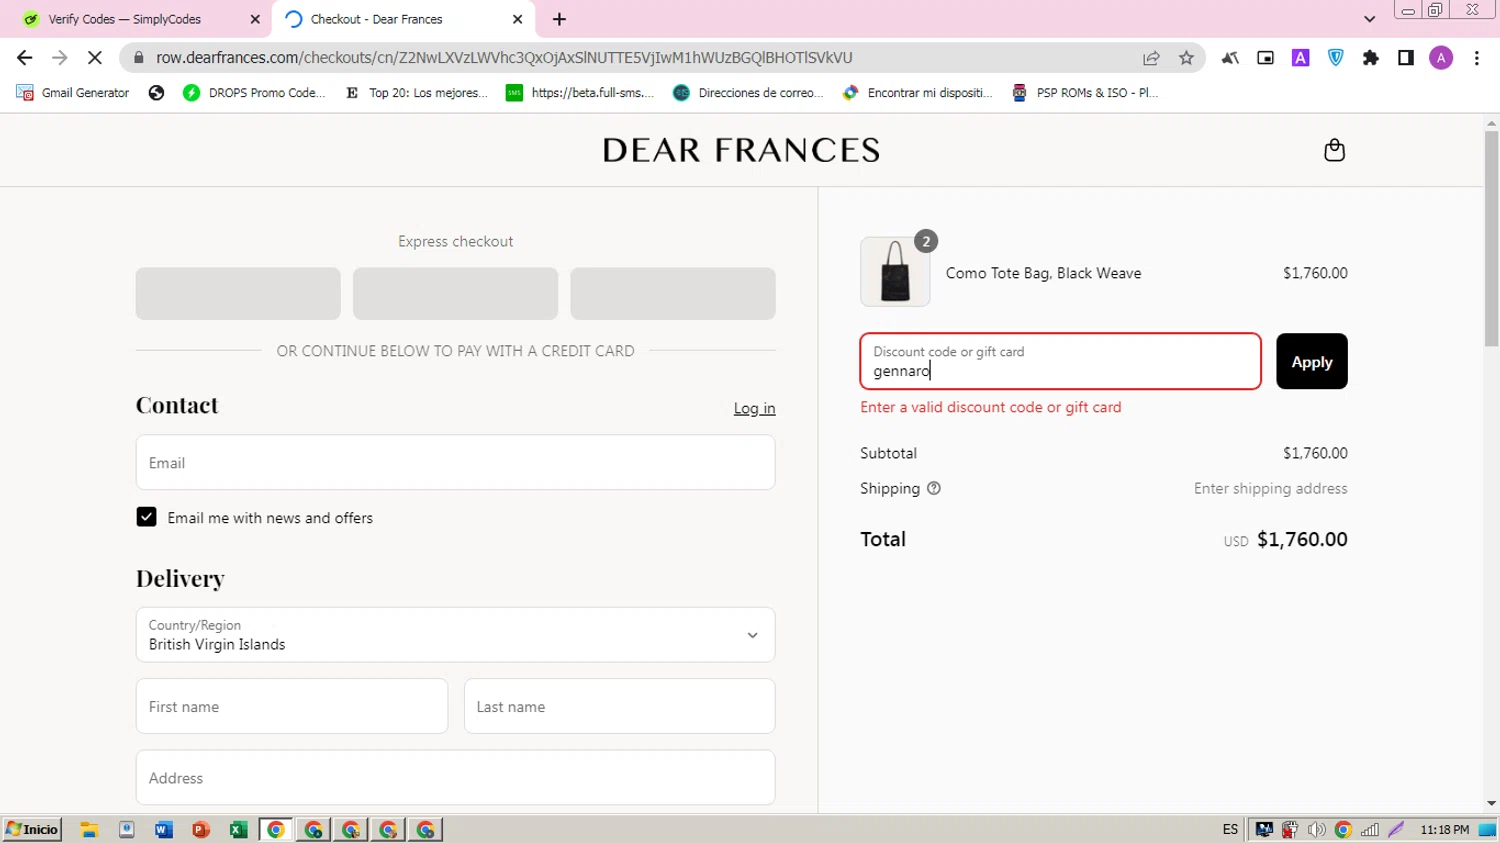This screenshot has width=1500, height=843.
Task: Open the Chrome three-dot menu
Action: coord(1476,58)
